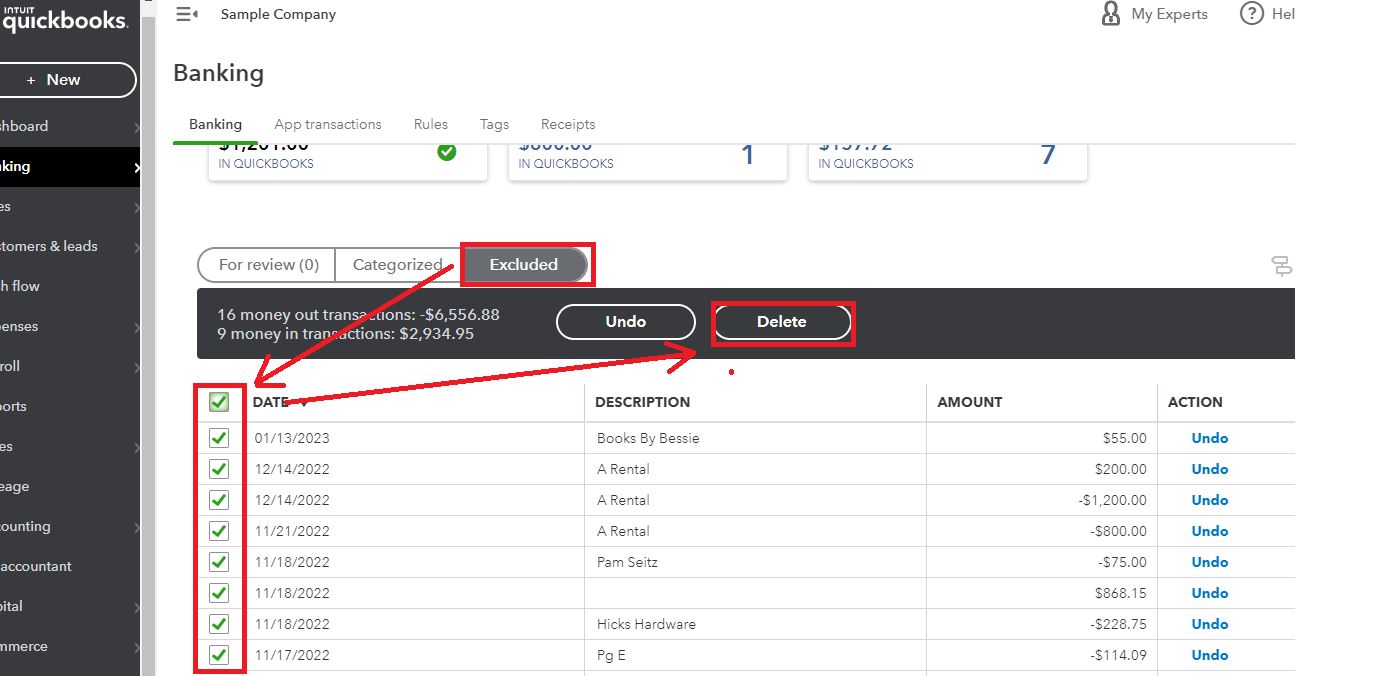Expand the Dashboard sidebar chevron
1384x676 pixels.
137,127
